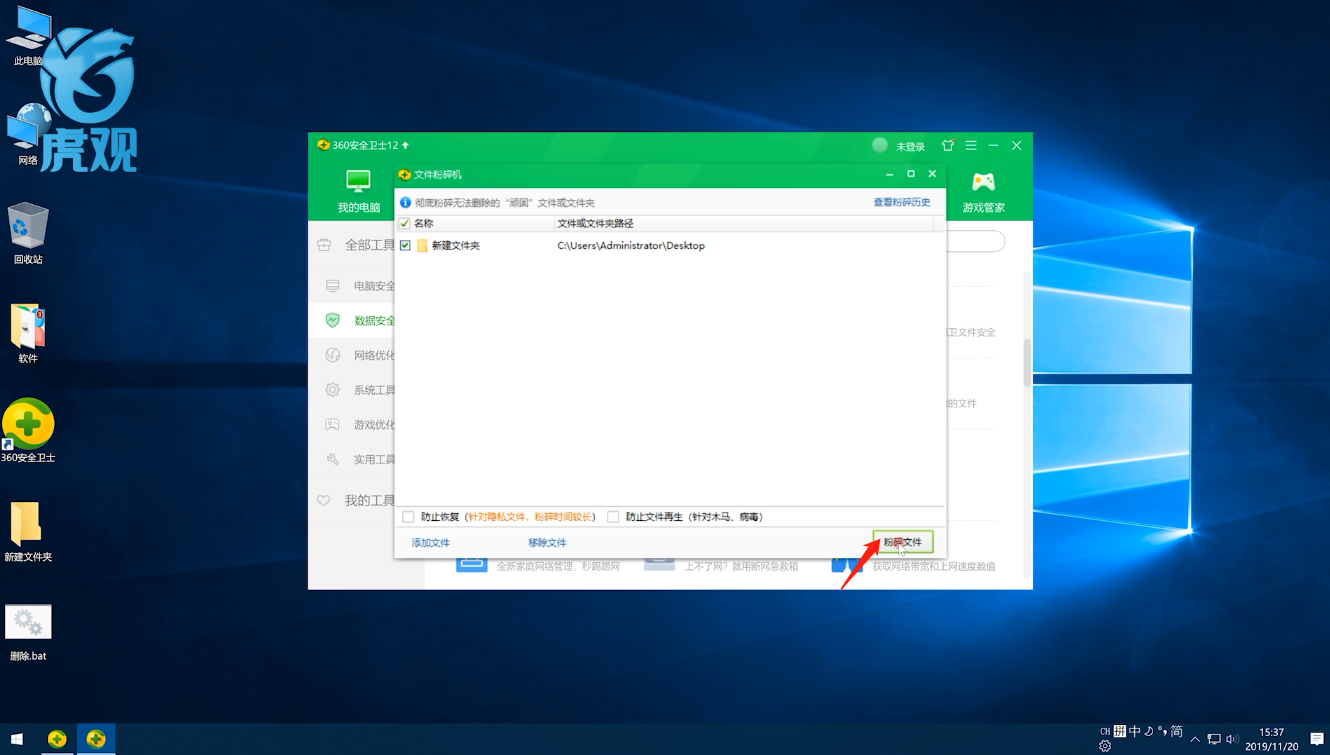Click the 360安全卫士 logo in title bar

[x=323, y=145]
